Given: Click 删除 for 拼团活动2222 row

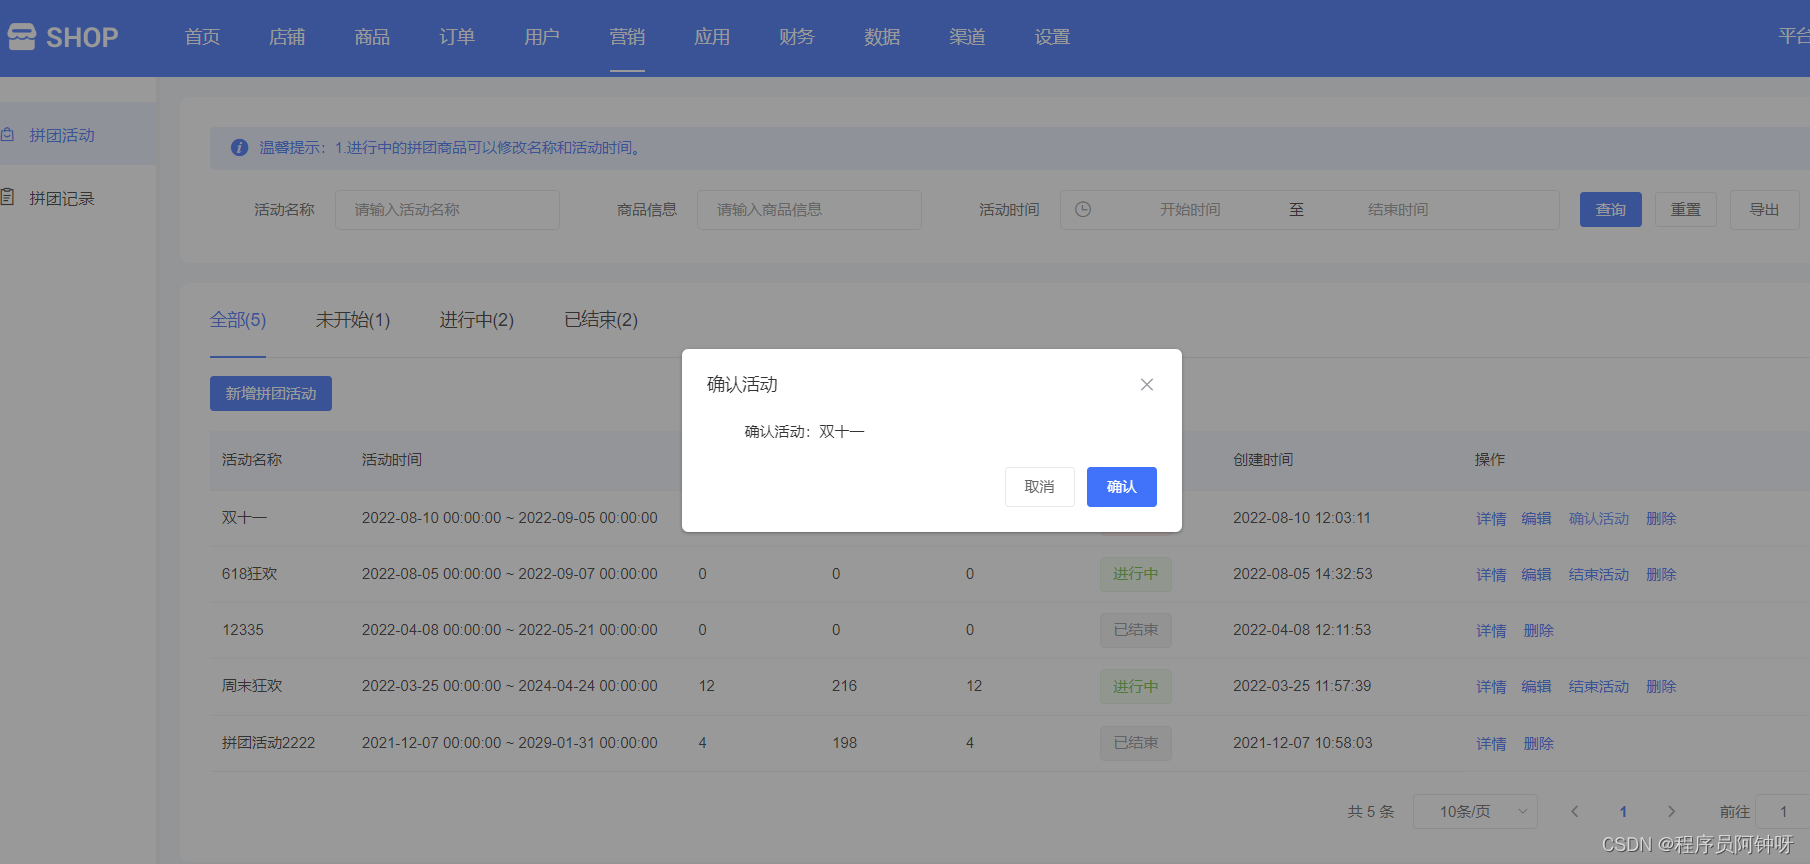Looking at the screenshot, I should (1538, 744).
